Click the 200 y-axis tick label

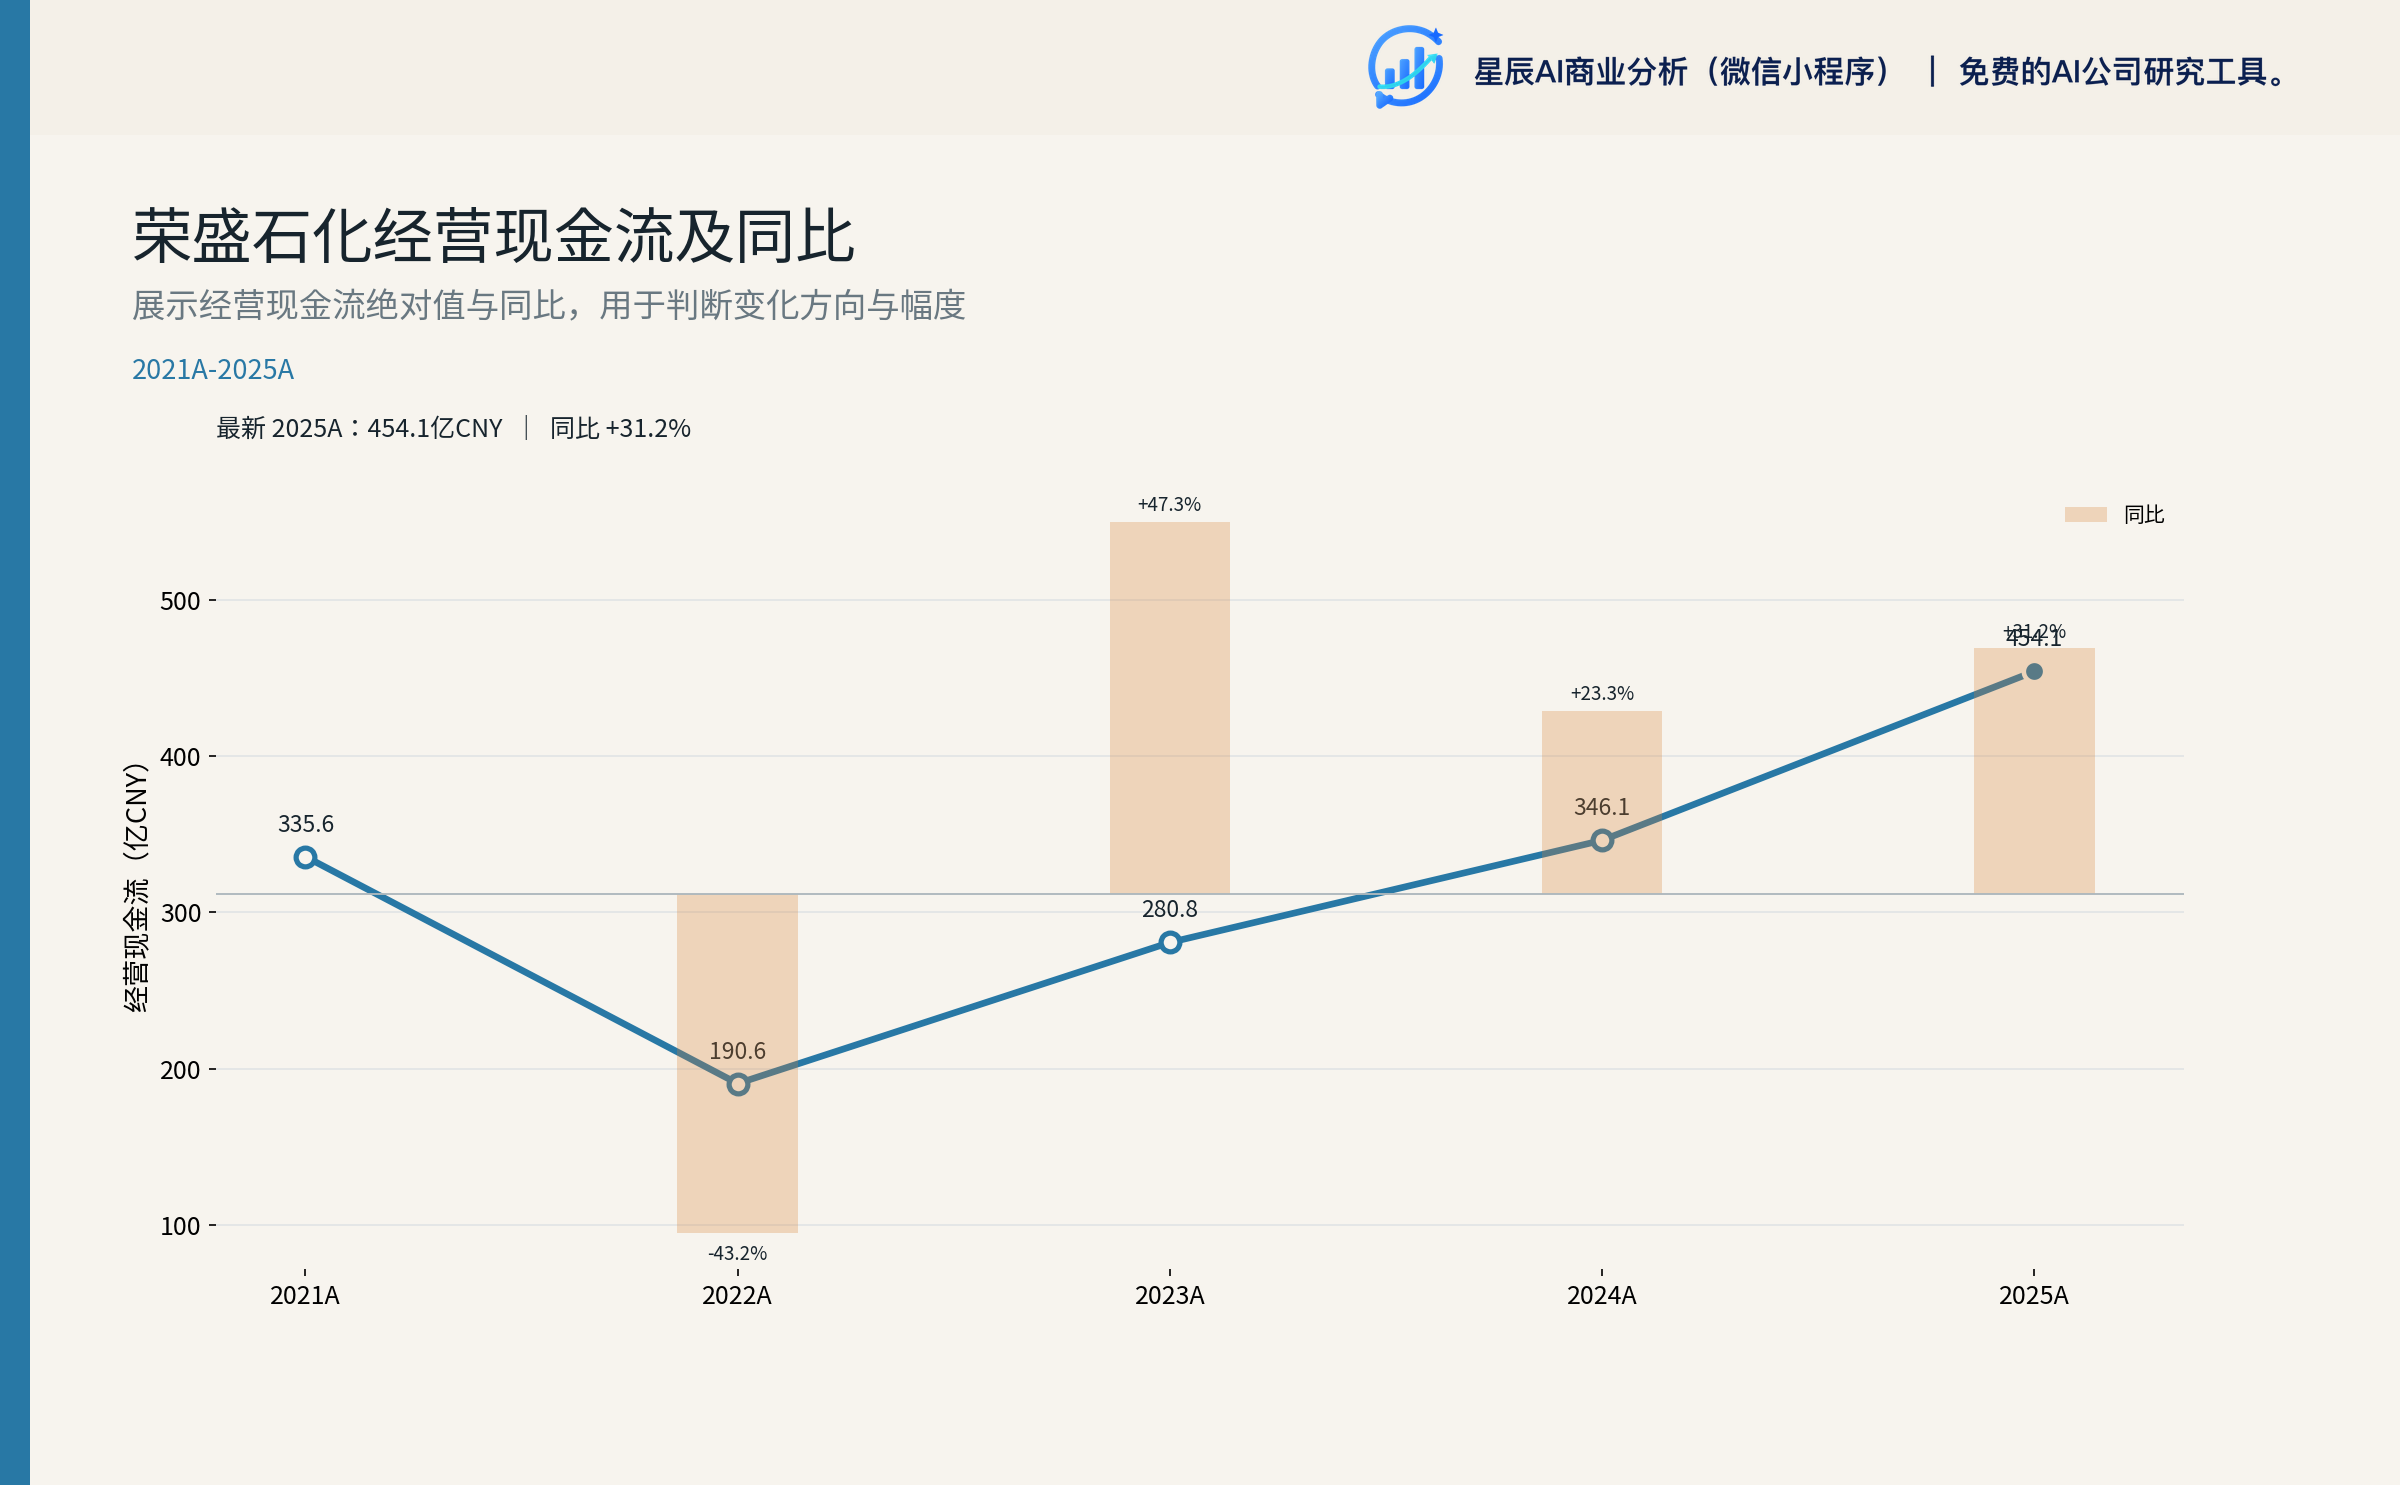(180, 1070)
